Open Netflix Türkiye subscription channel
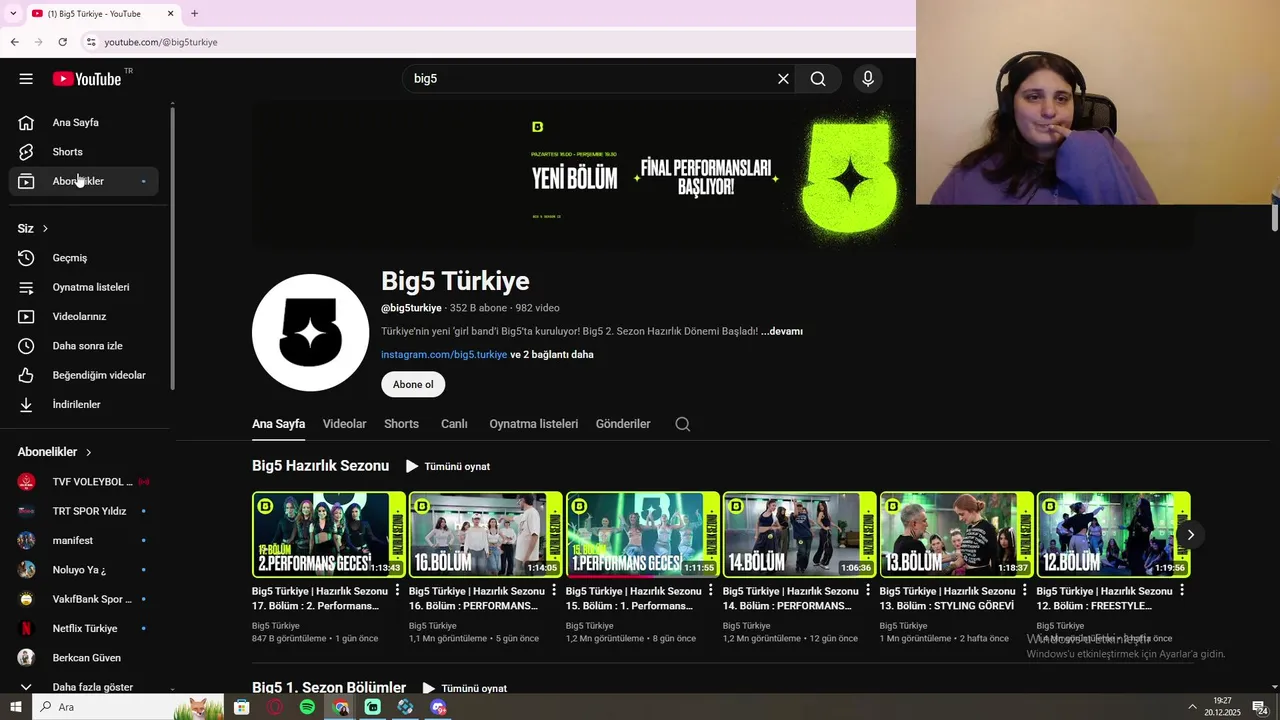Viewport: 1280px width, 720px height. [84, 629]
